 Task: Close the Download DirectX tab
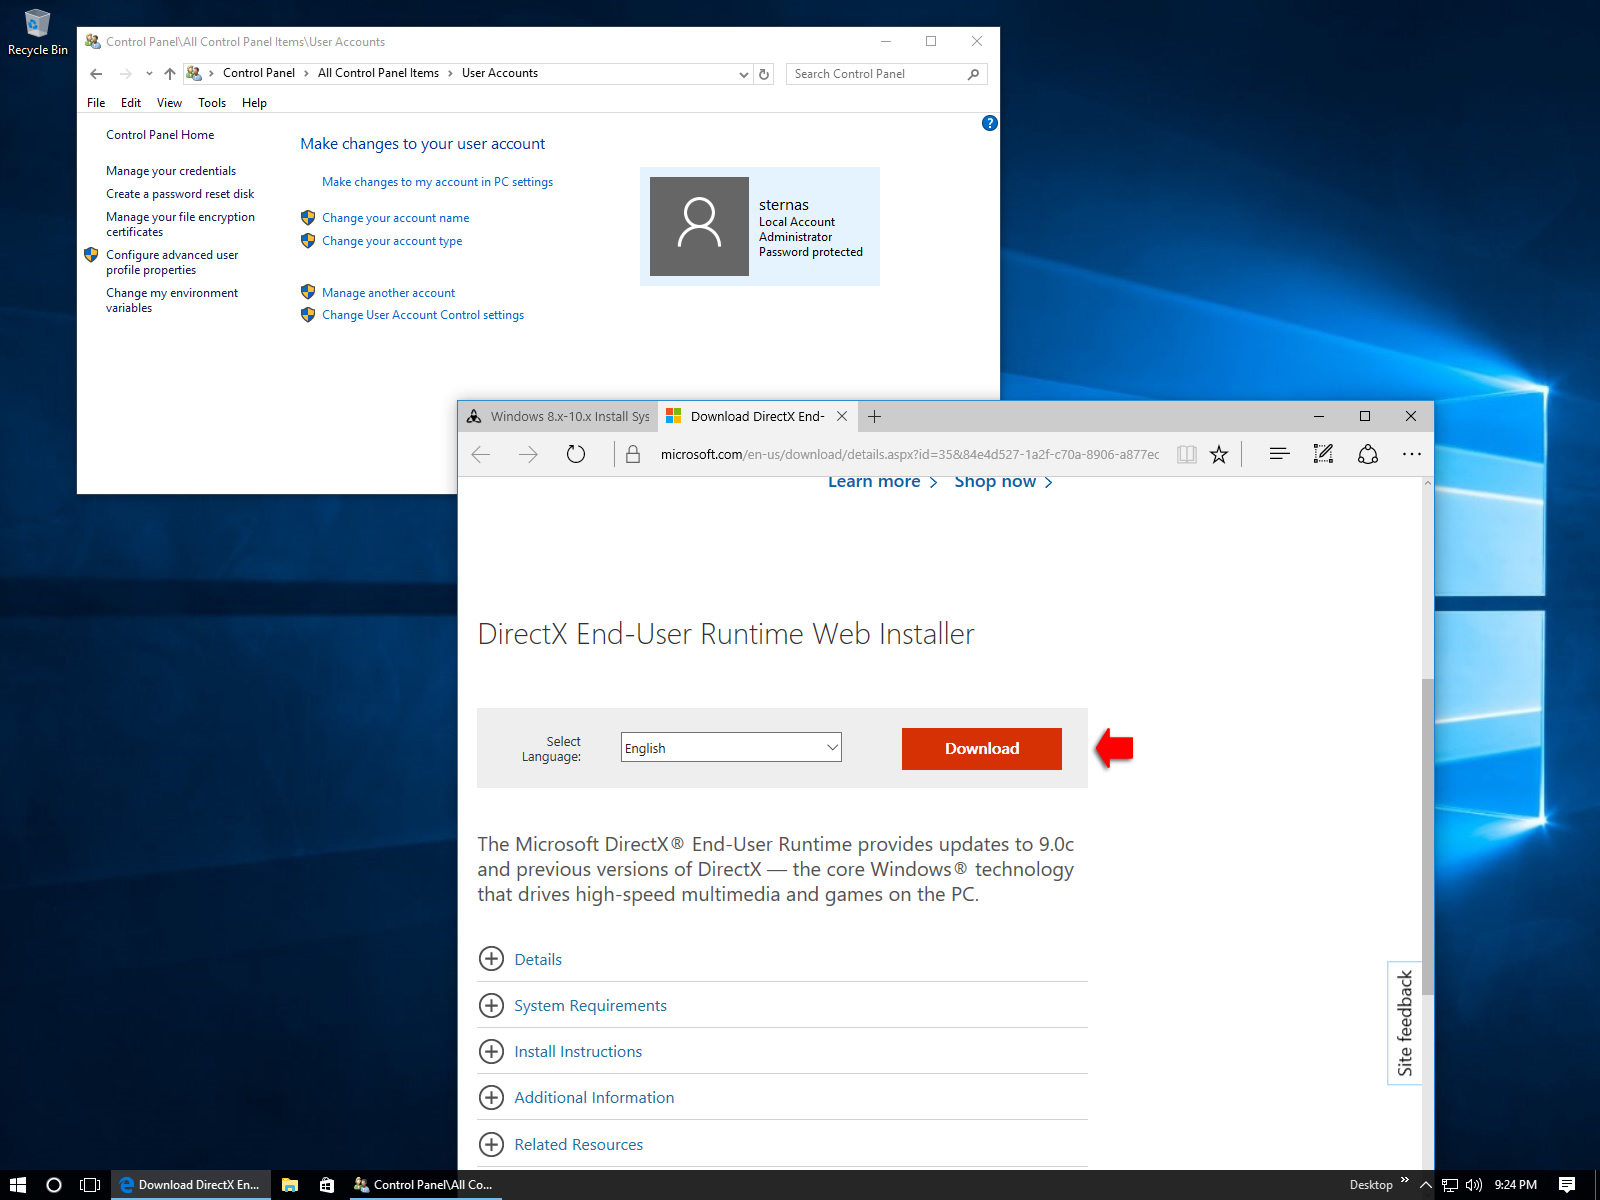(x=842, y=416)
